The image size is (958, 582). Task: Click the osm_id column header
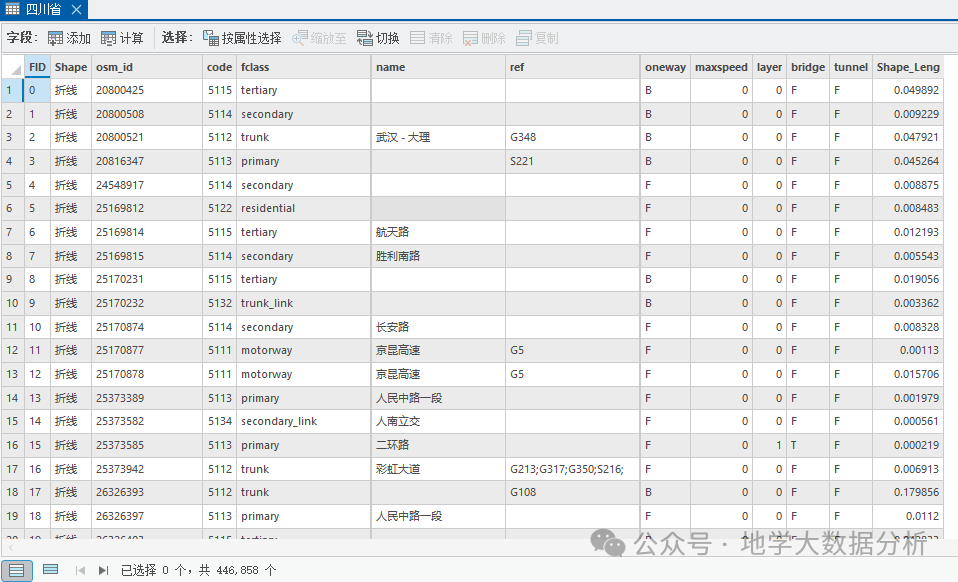147,67
